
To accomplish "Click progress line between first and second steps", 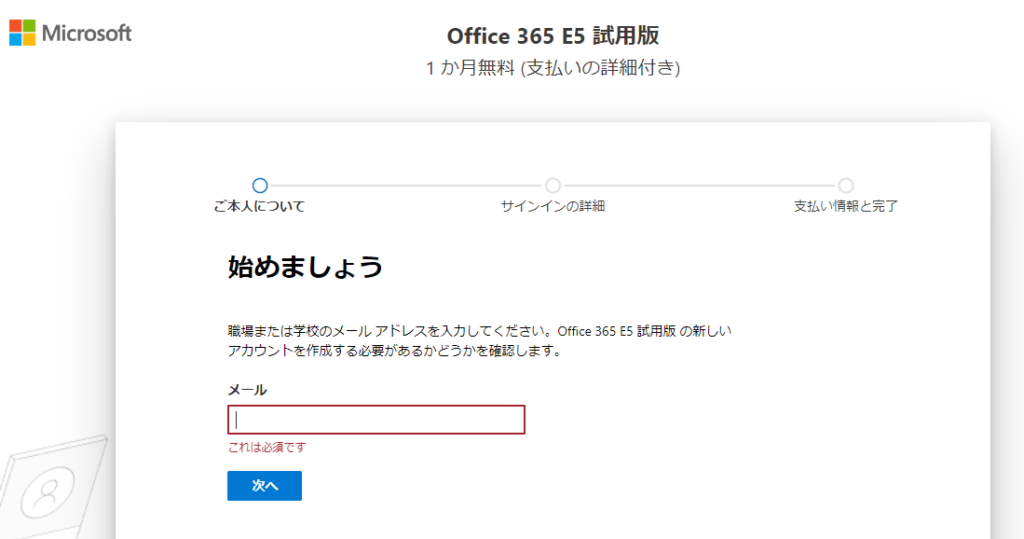I will (406, 186).
